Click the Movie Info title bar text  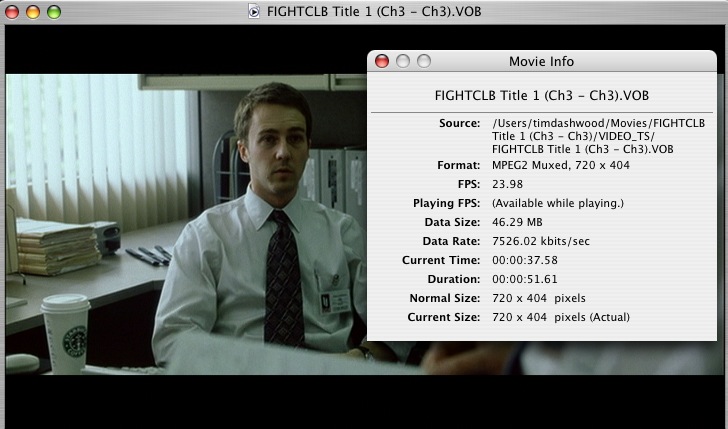coord(541,61)
